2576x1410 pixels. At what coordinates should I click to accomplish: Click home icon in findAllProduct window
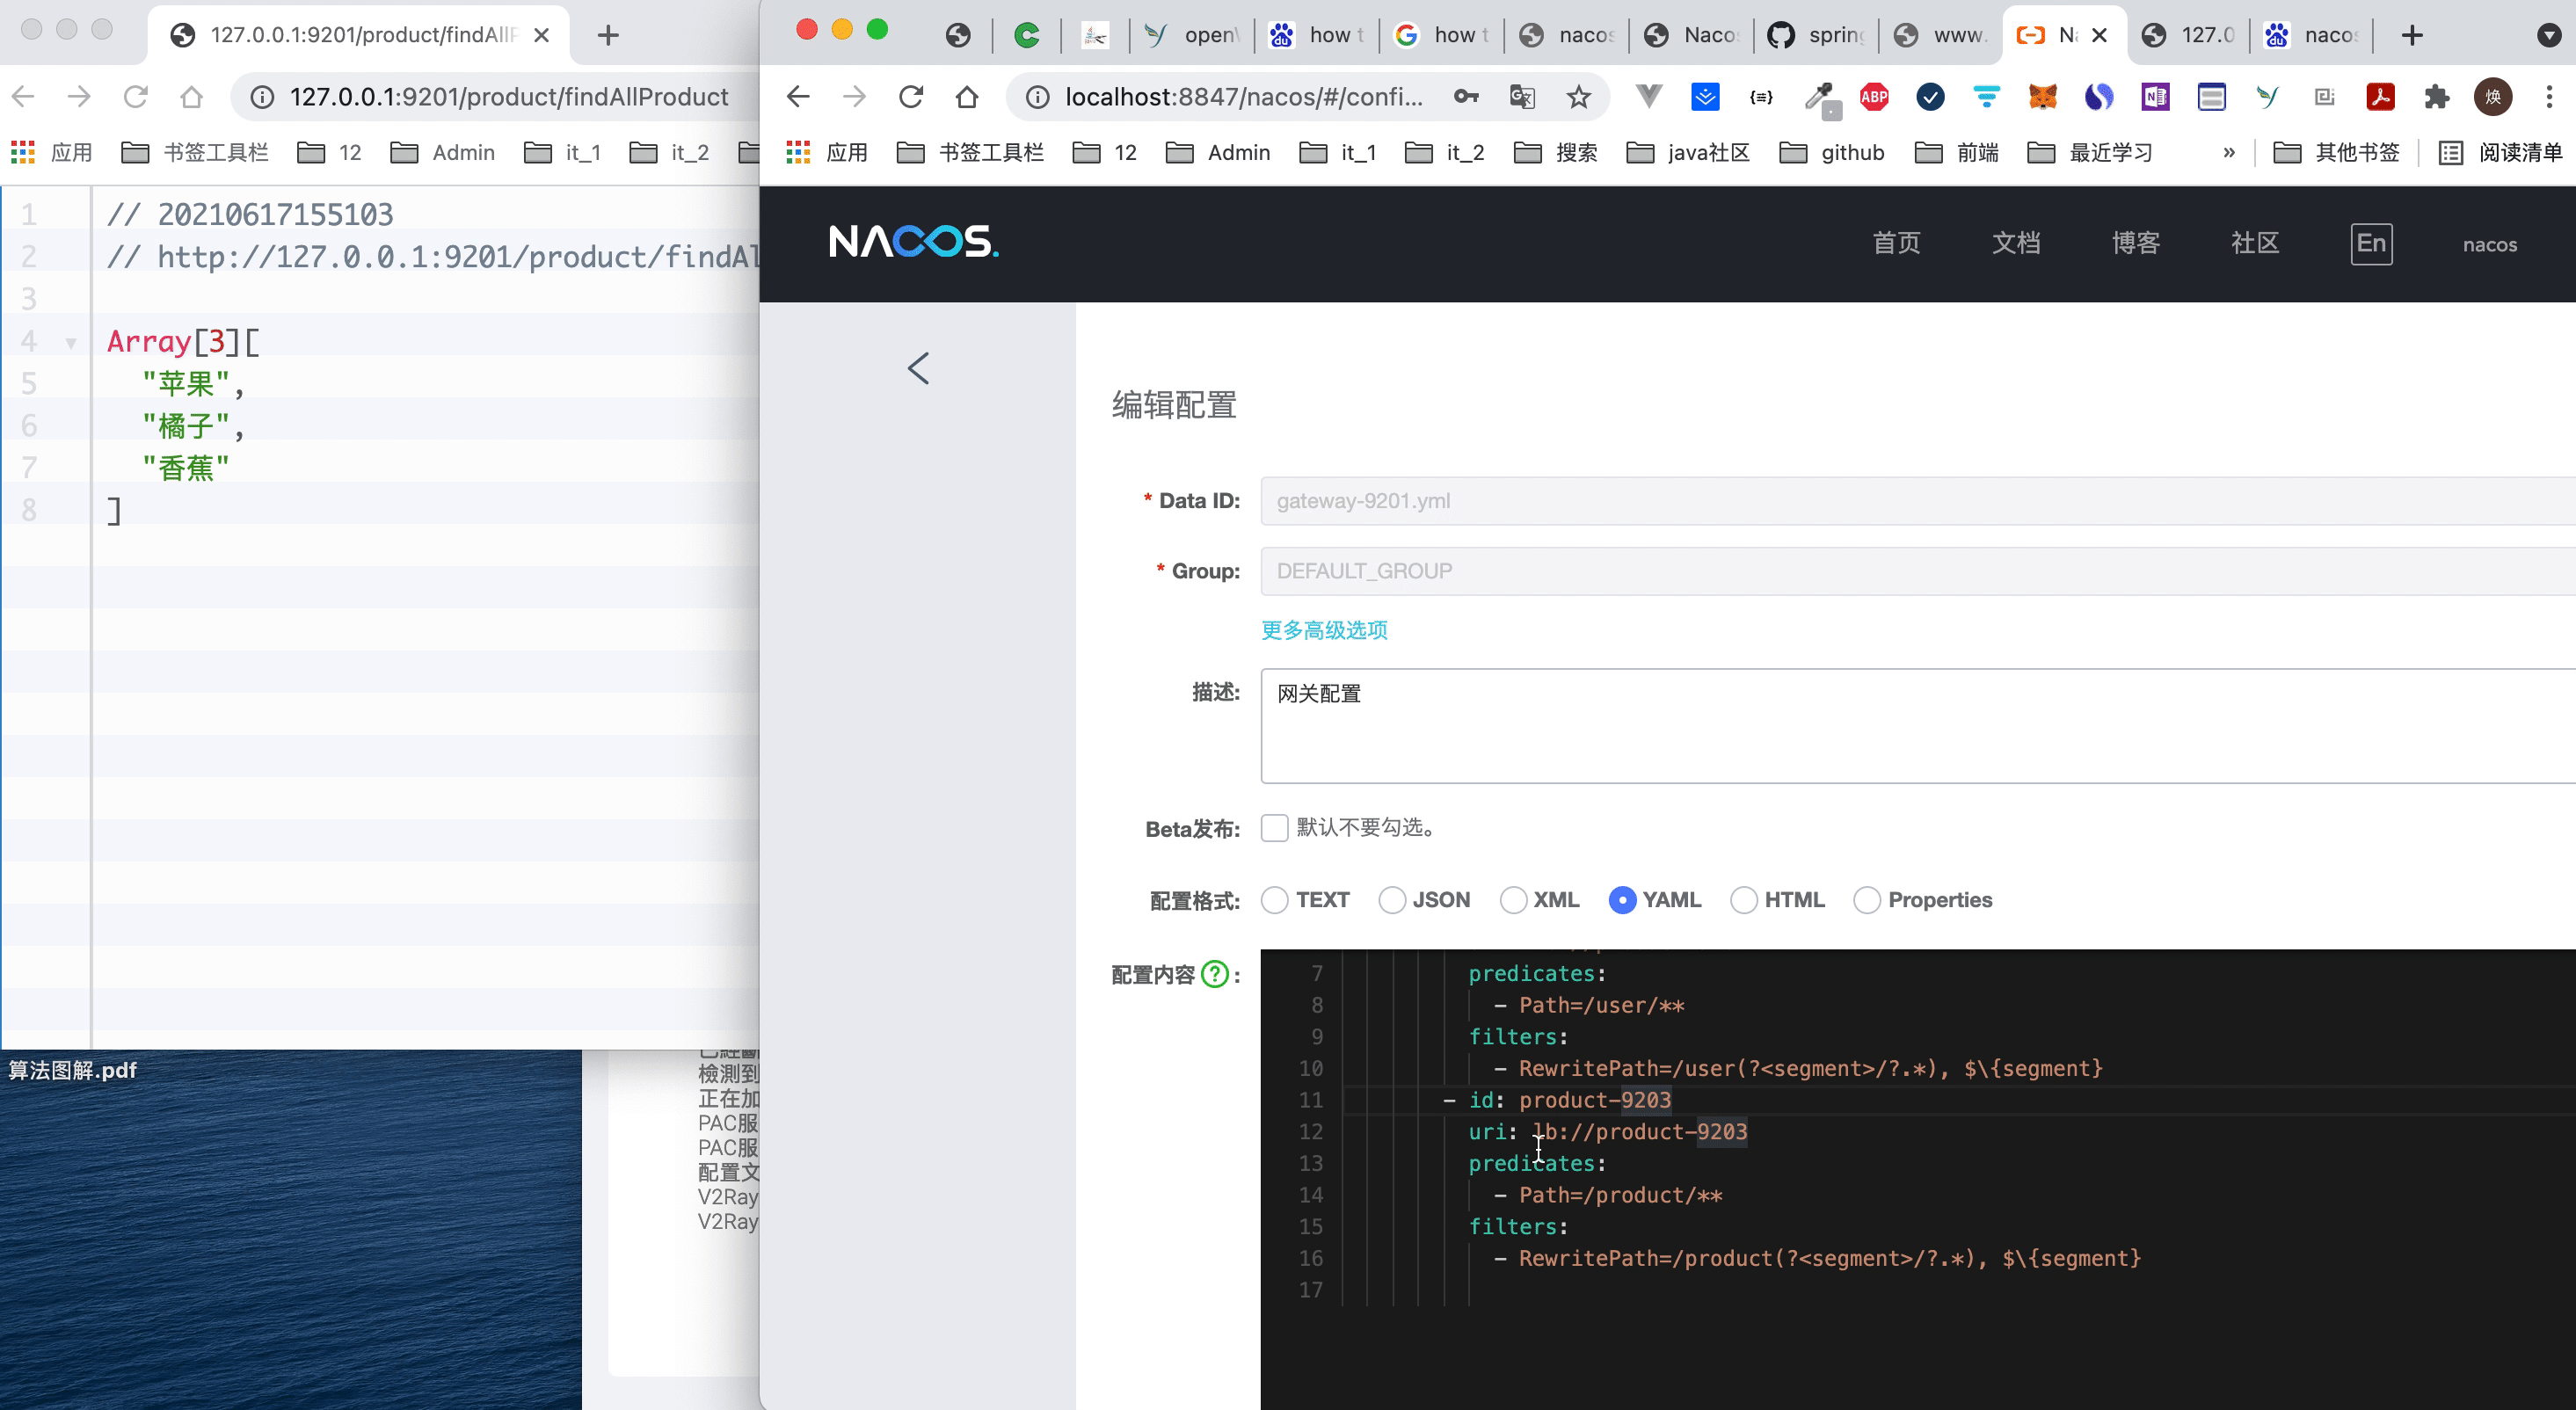pyautogui.click(x=192, y=97)
